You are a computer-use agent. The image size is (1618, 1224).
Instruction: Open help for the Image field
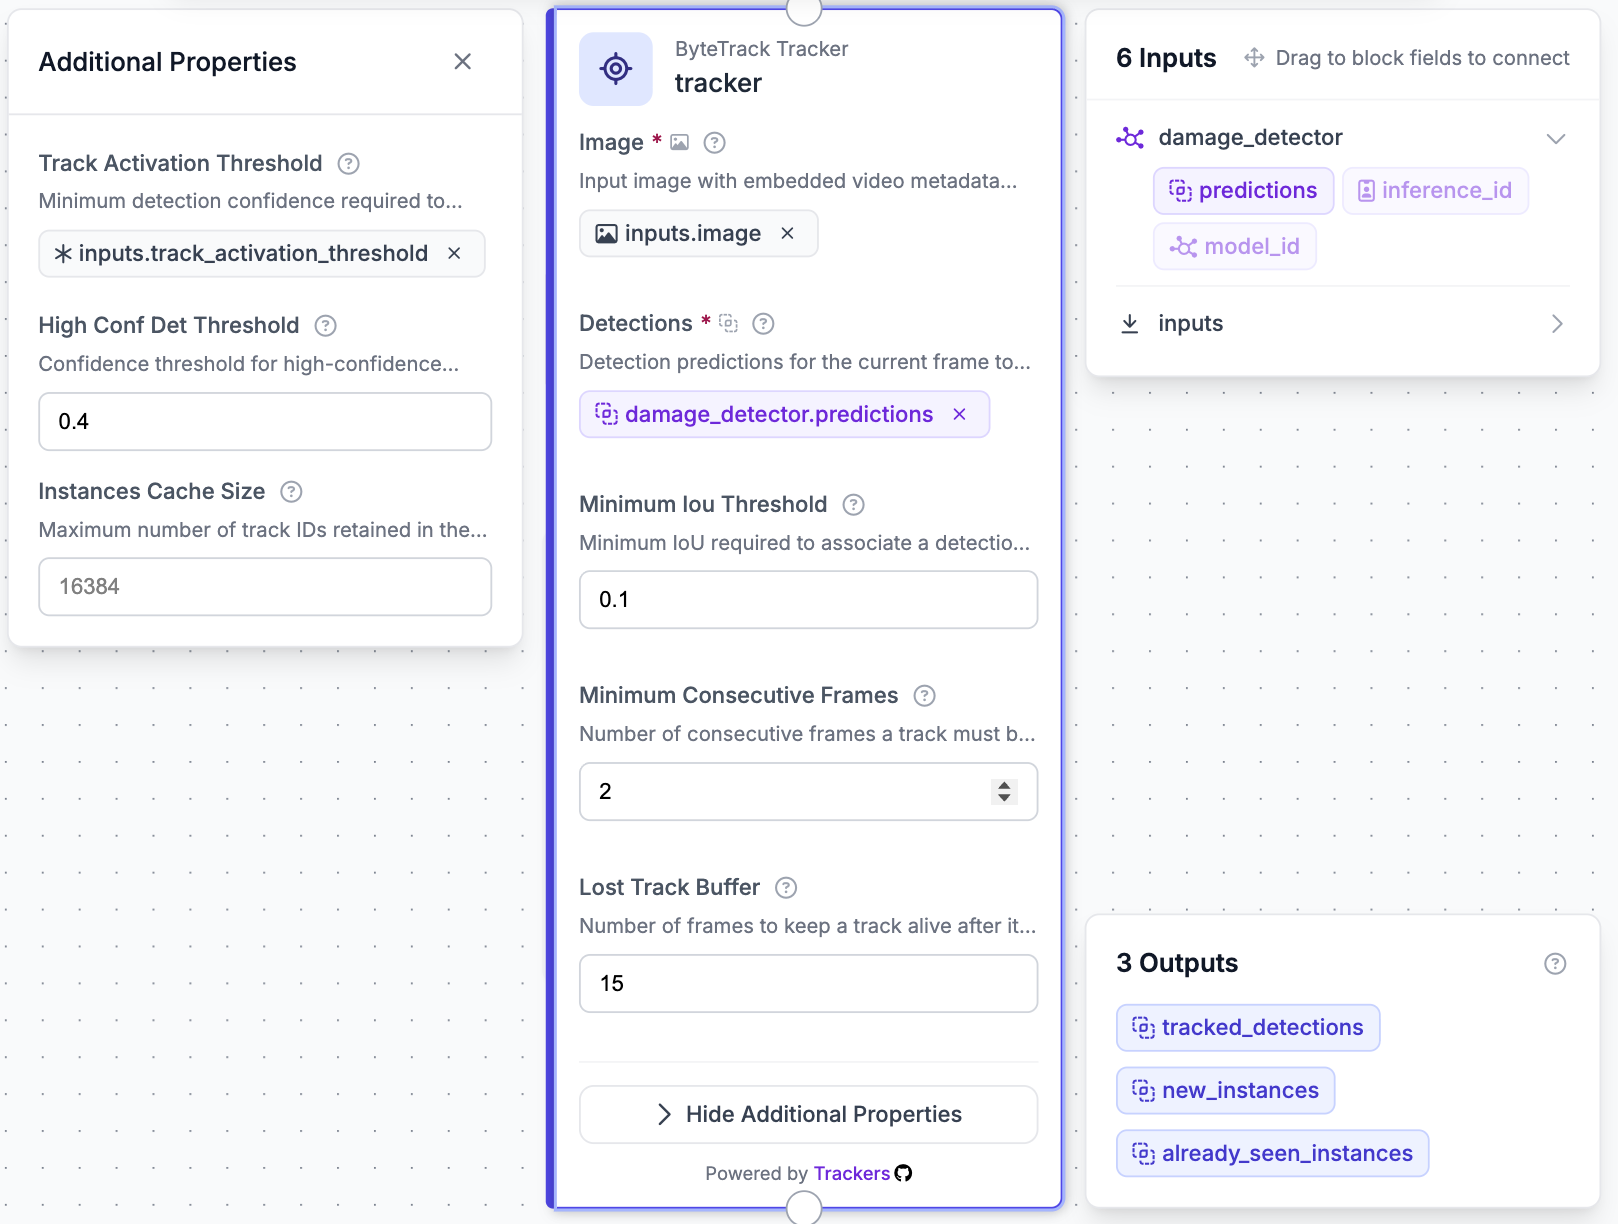pyautogui.click(x=714, y=142)
